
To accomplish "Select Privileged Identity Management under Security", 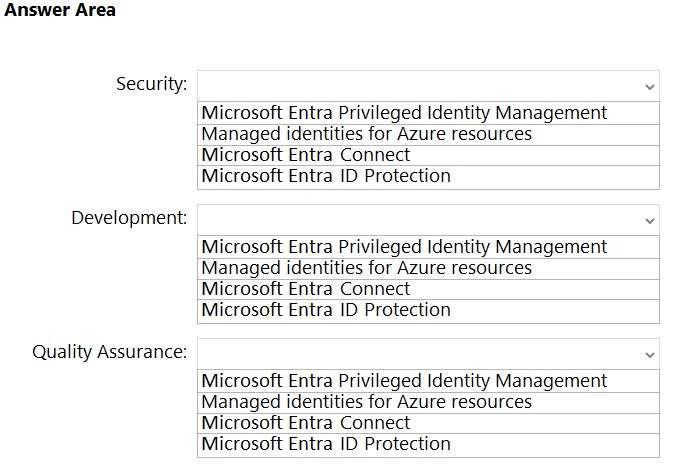I will 404,113.
